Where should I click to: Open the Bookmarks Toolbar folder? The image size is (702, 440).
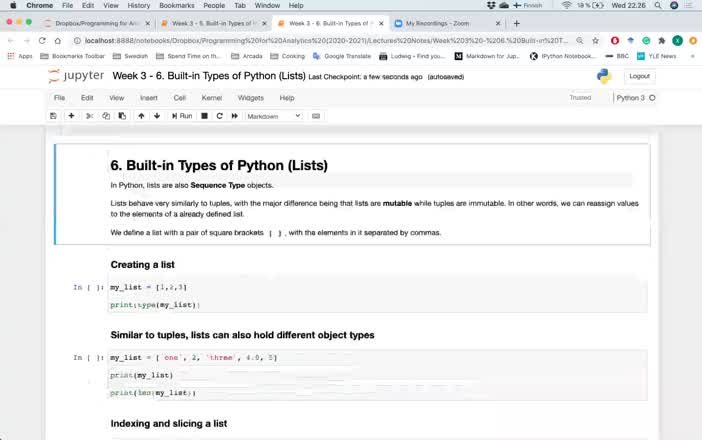point(73,56)
